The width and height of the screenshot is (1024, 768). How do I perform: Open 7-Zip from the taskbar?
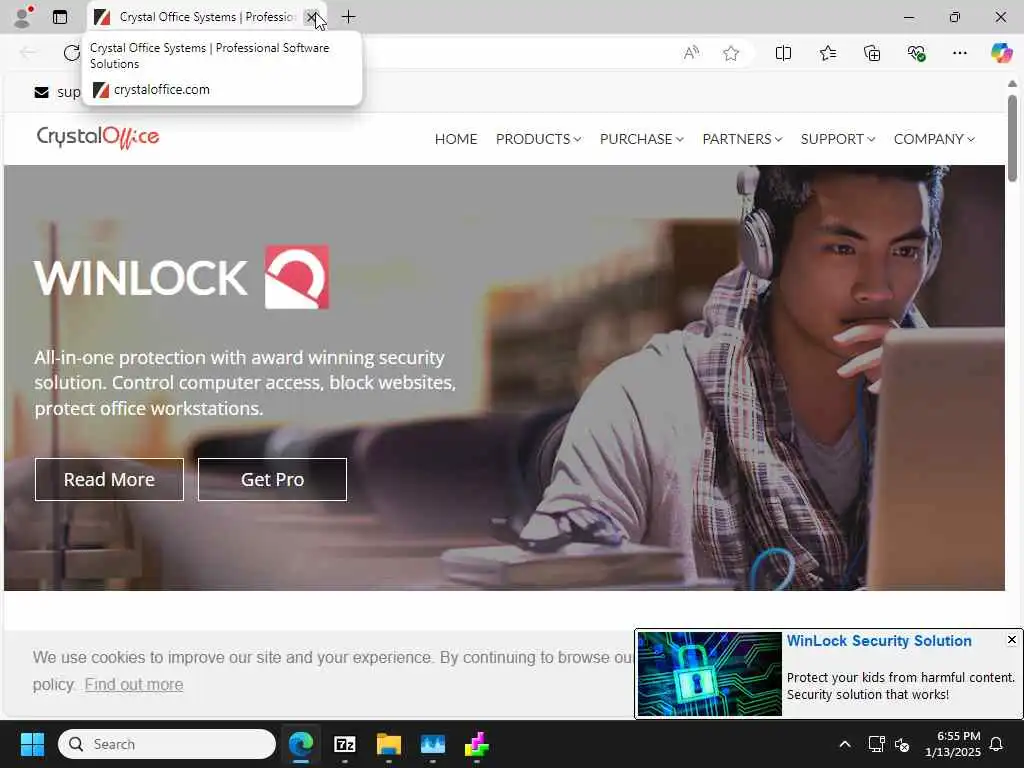[345, 744]
